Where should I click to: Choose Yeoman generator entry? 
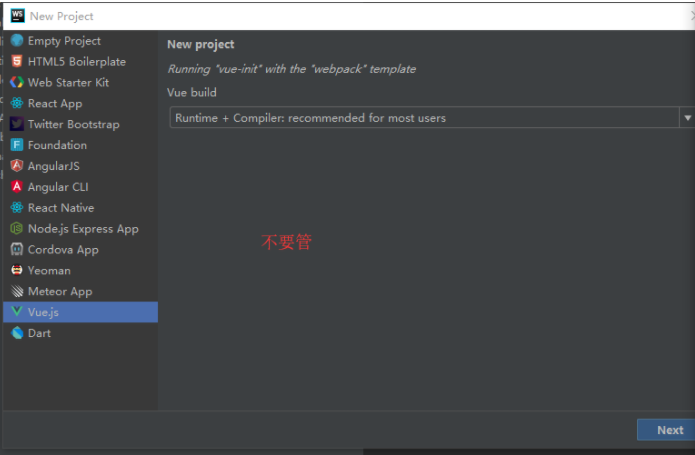[80, 270]
